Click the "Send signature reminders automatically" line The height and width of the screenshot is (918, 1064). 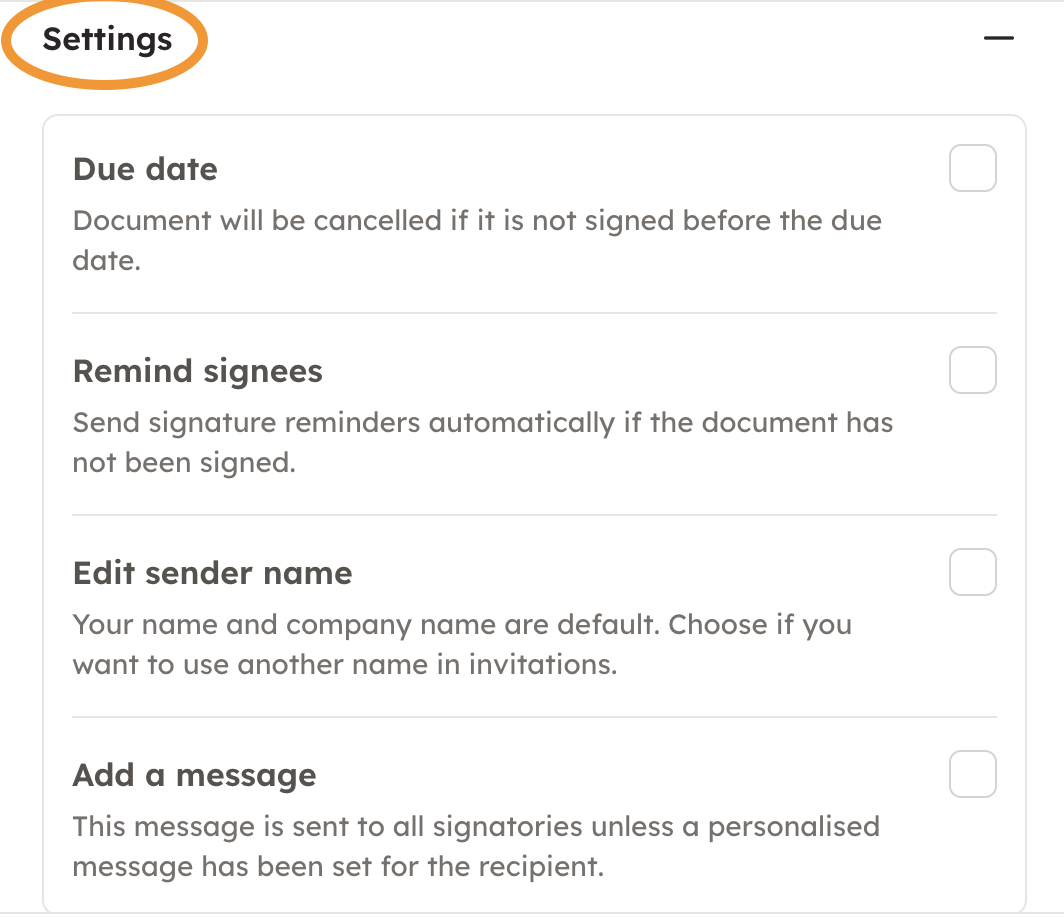pos(482,422)
